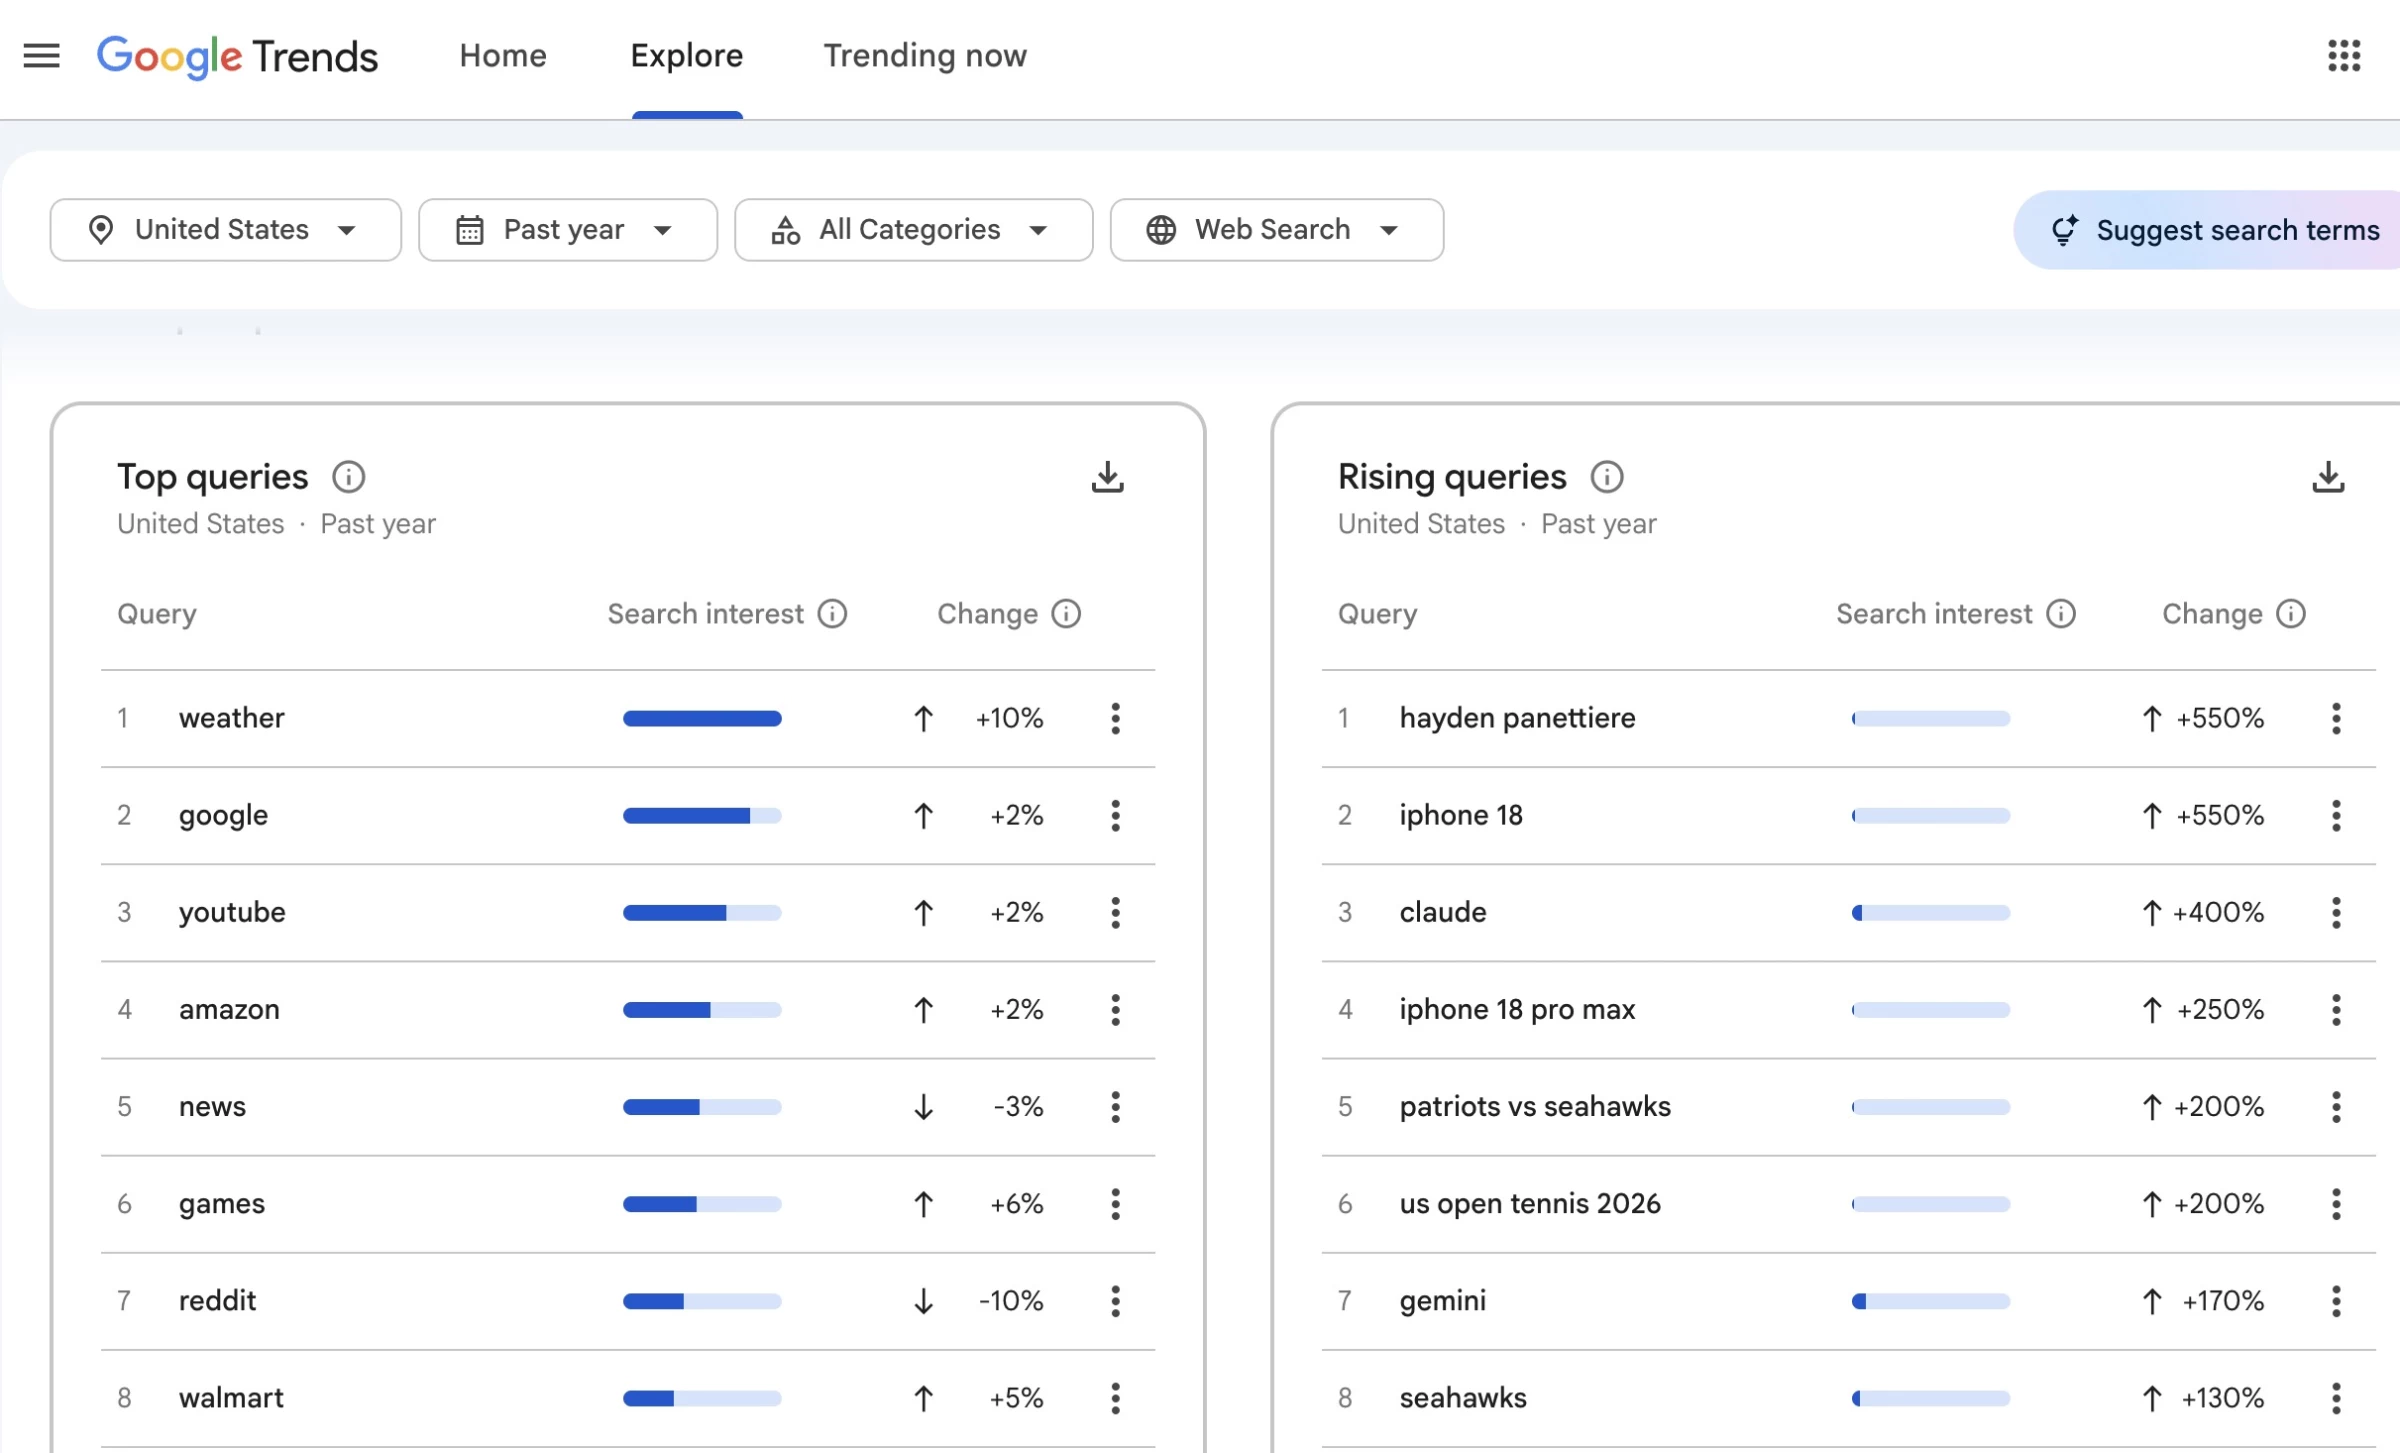Click weather search interest bar
Image resolution: width=2400 pixels, height=1453 pixels.
(702, 718)
